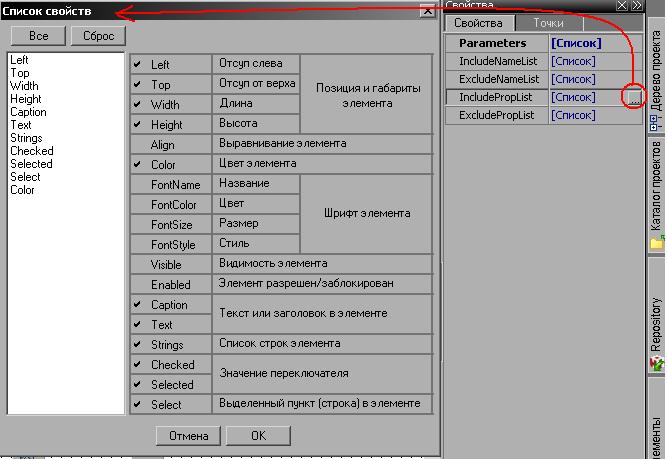The height and width of the screenshot is (459, 667).
Task: Close the Свойства panel with X
Action: (x=622, y=5)
